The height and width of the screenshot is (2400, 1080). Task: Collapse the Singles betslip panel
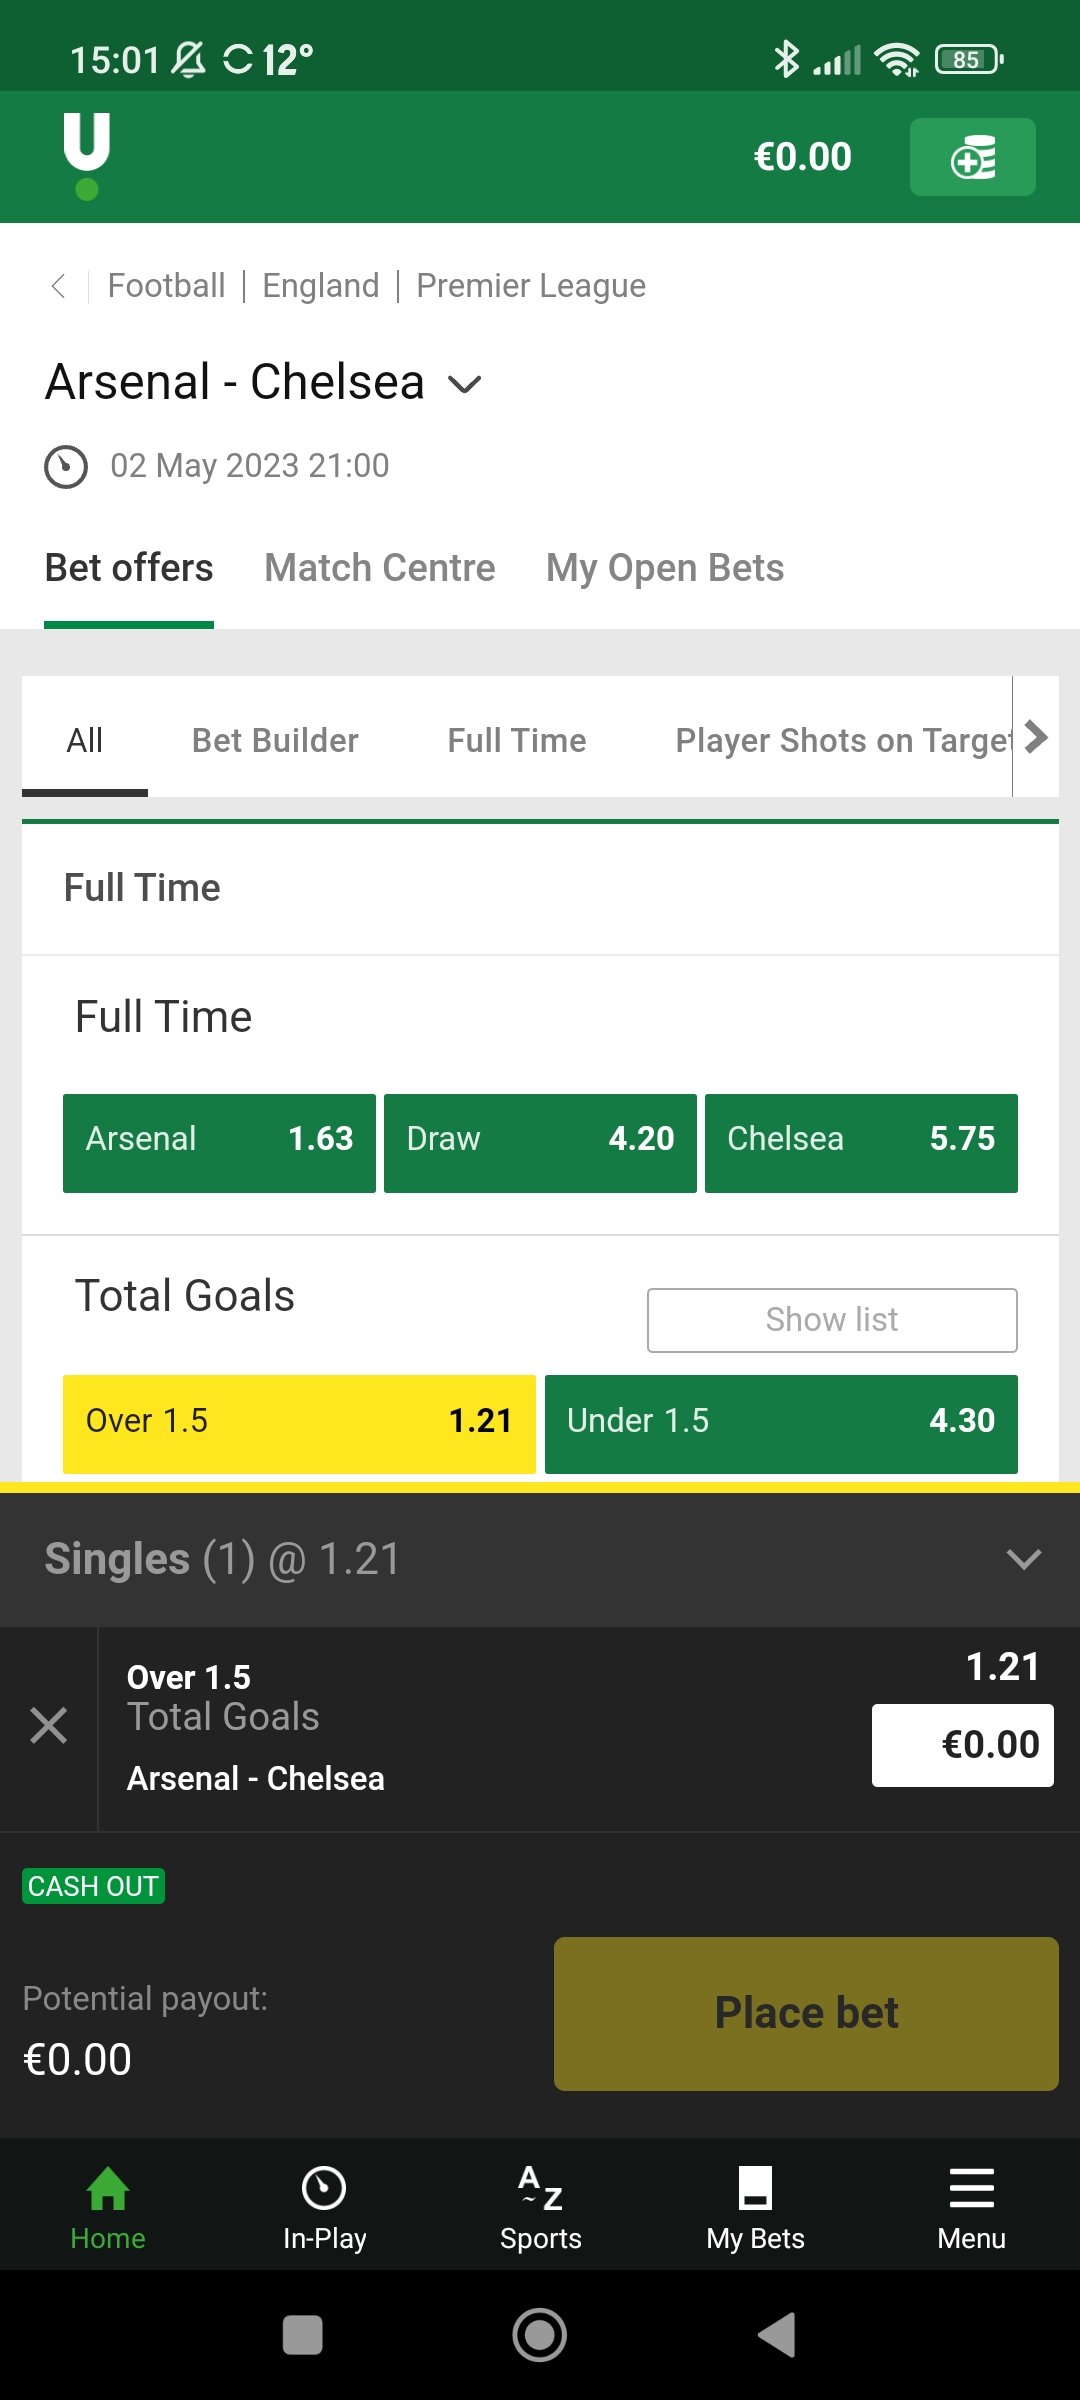[x=1023, y=1559]
